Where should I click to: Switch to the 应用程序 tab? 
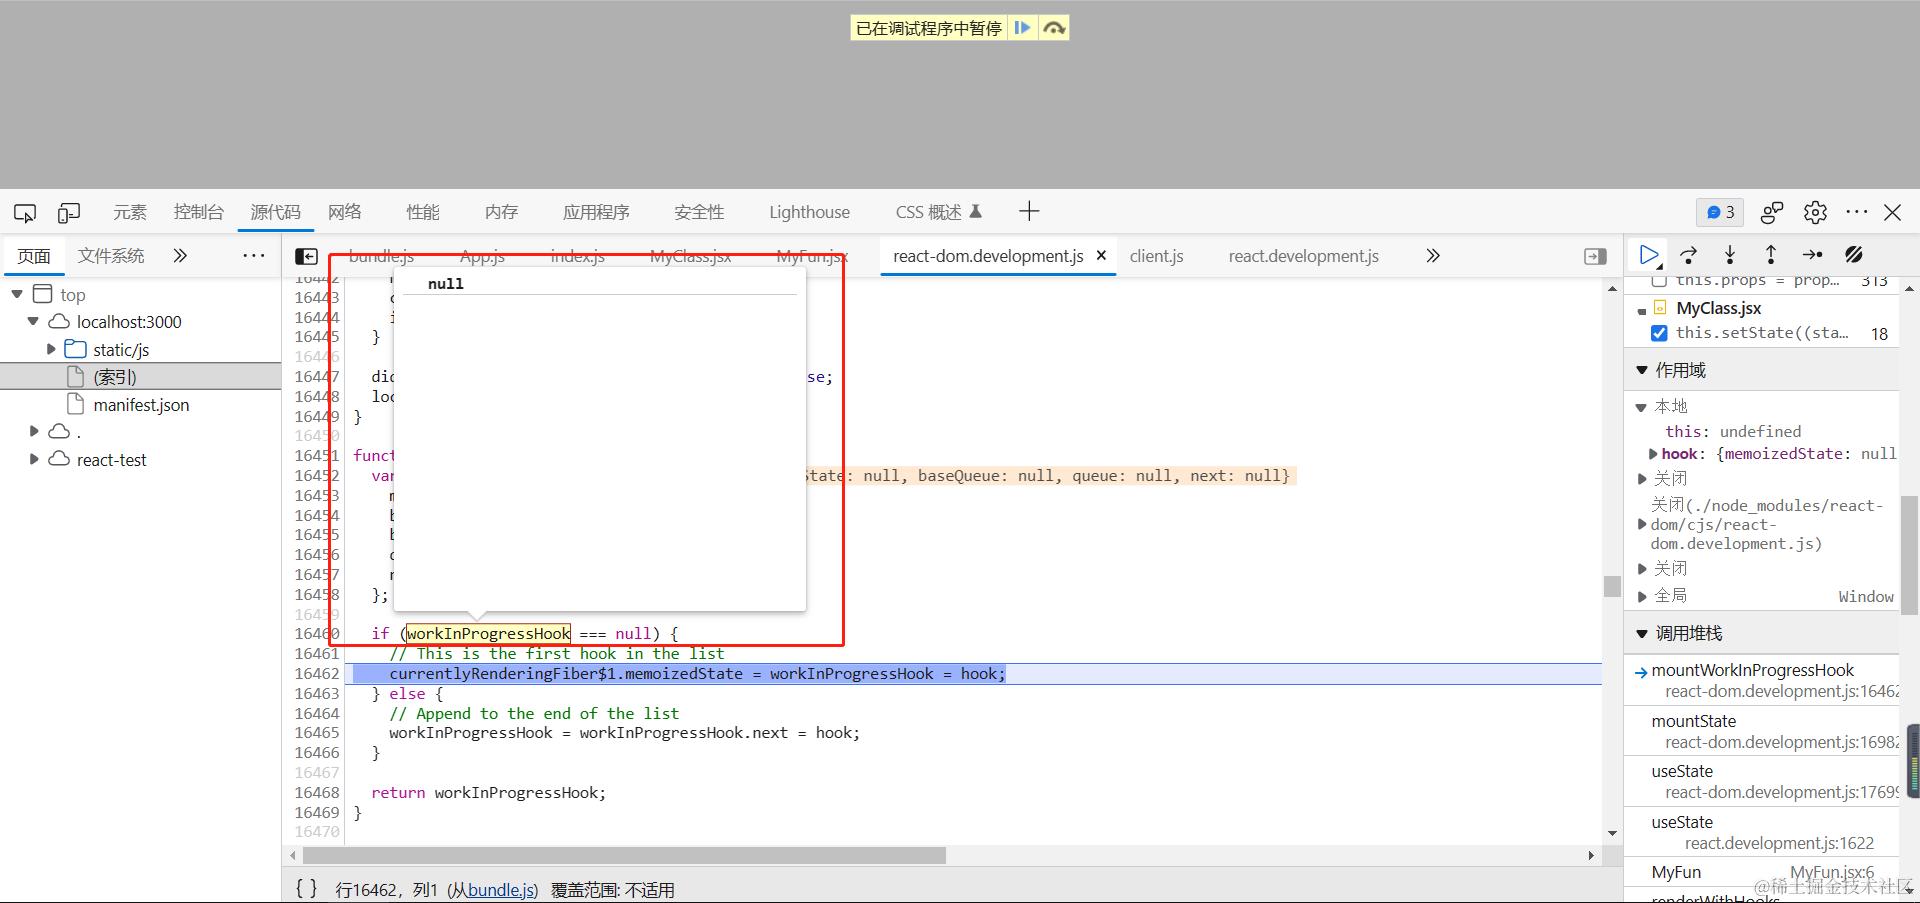(x=596, y=212)
